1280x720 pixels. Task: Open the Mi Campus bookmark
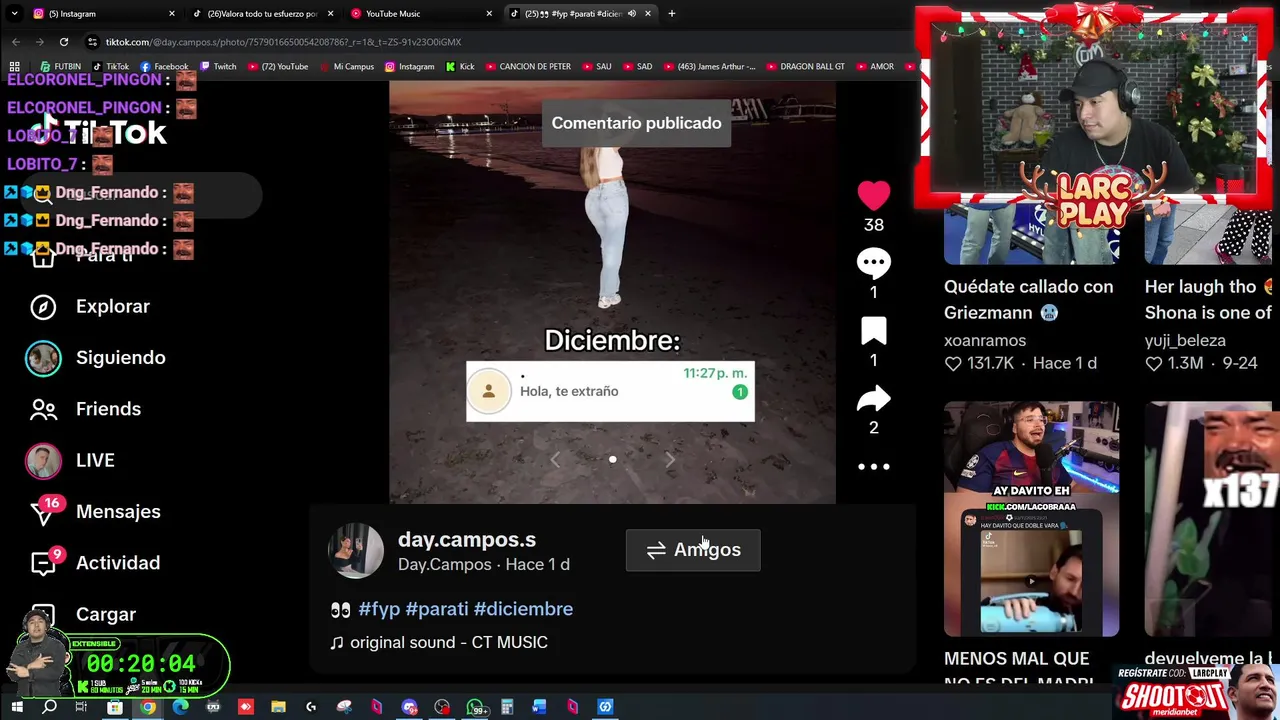pyautogui.click(x=346, y=67)
